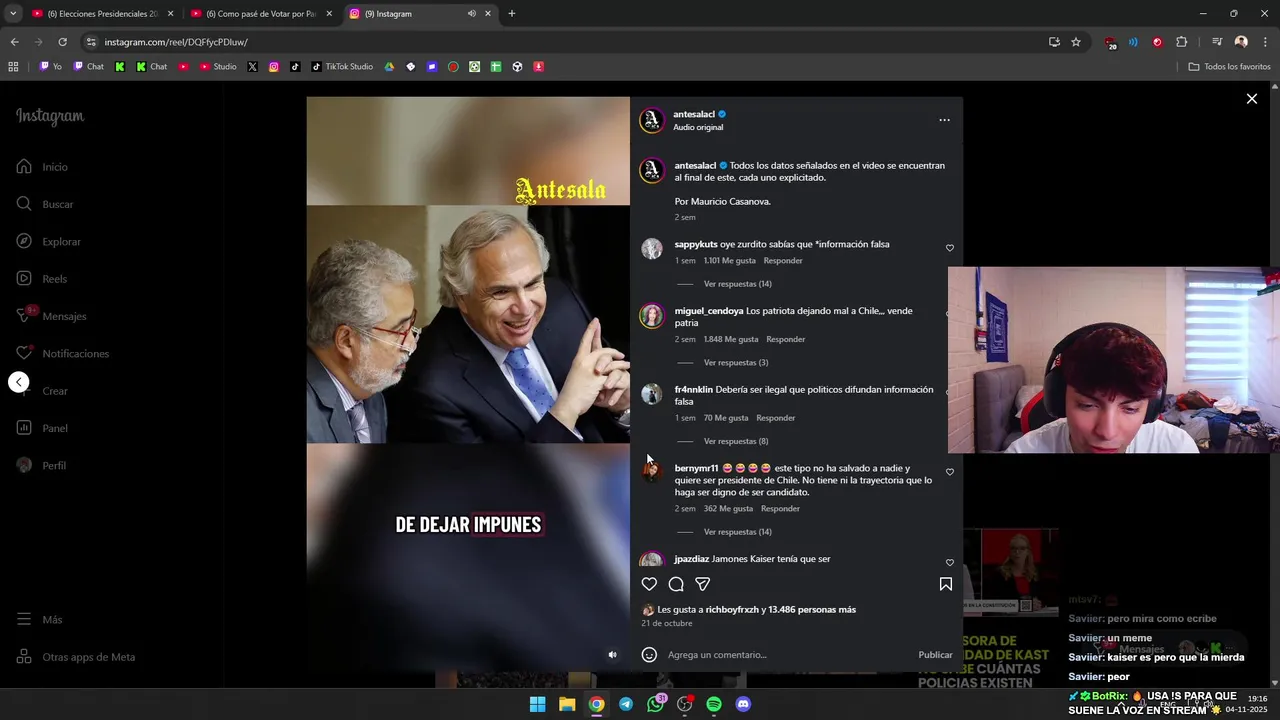This screenshot has height=720, width=1280.
Task: Focus the Agrega un comentario field
Action: tap(790, 655)
